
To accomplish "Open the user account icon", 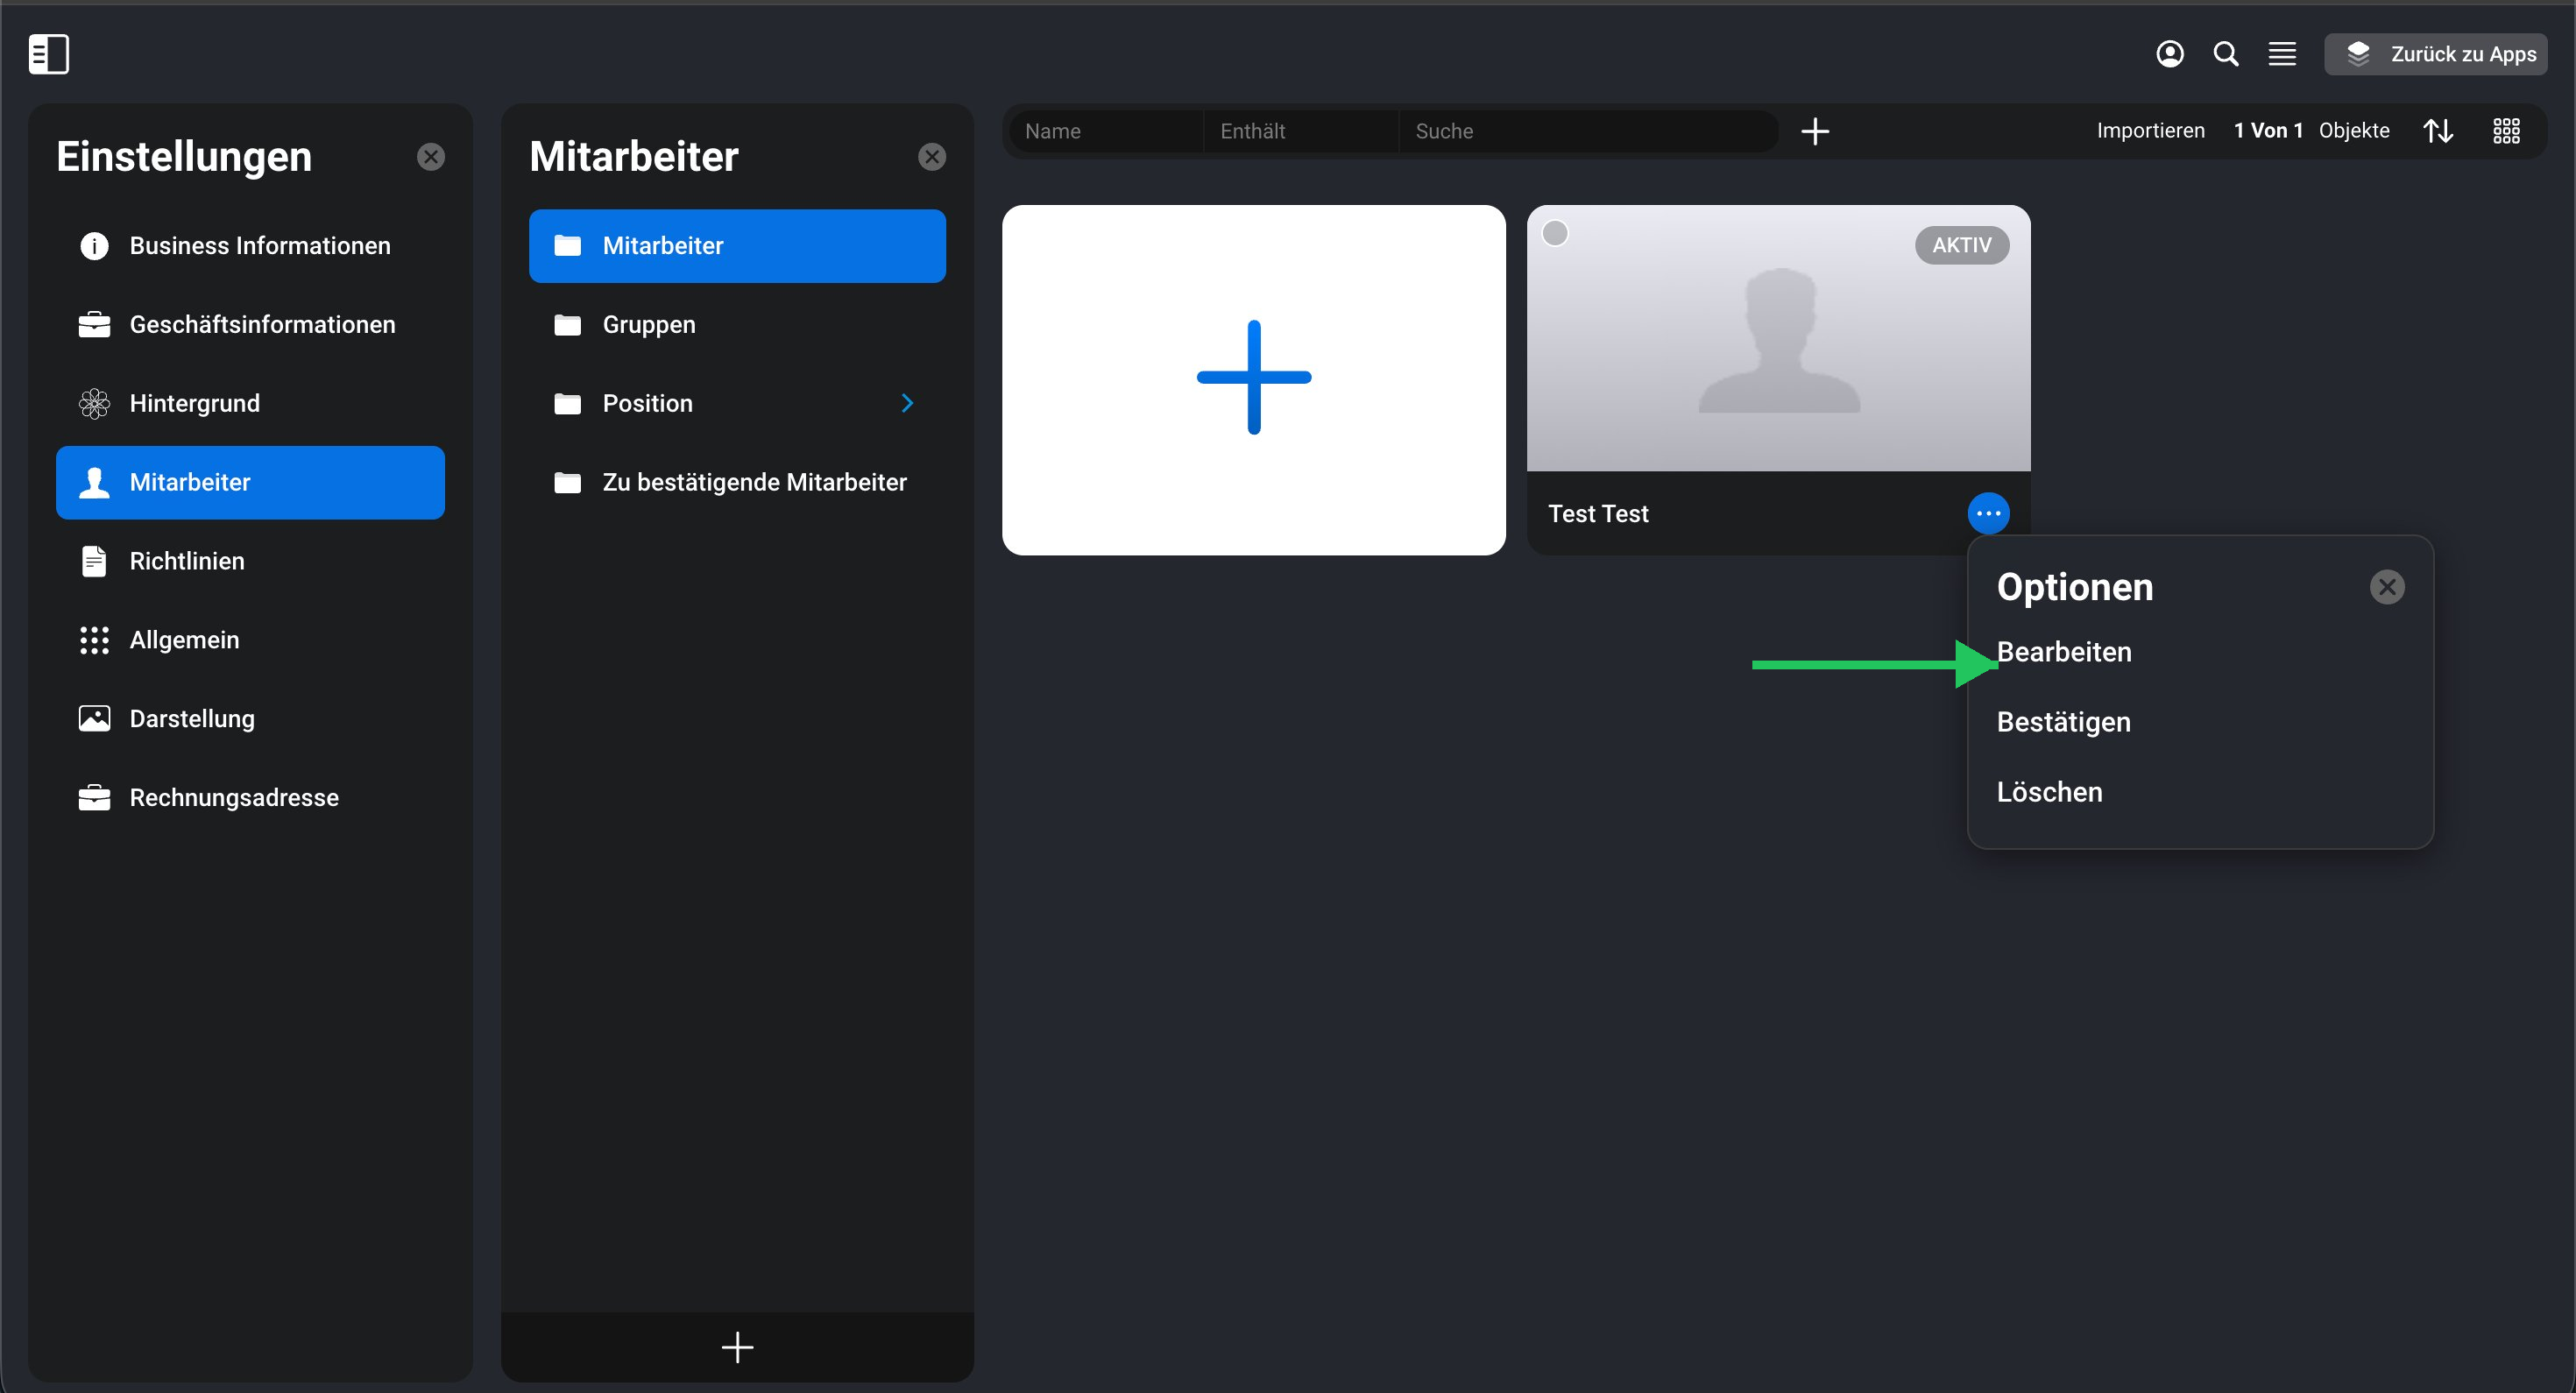I will click(2169, 54).
